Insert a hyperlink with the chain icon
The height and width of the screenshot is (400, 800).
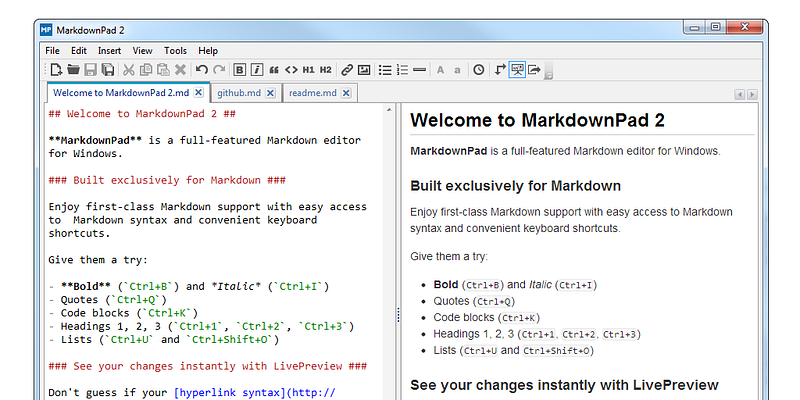[x=347, y=70]
